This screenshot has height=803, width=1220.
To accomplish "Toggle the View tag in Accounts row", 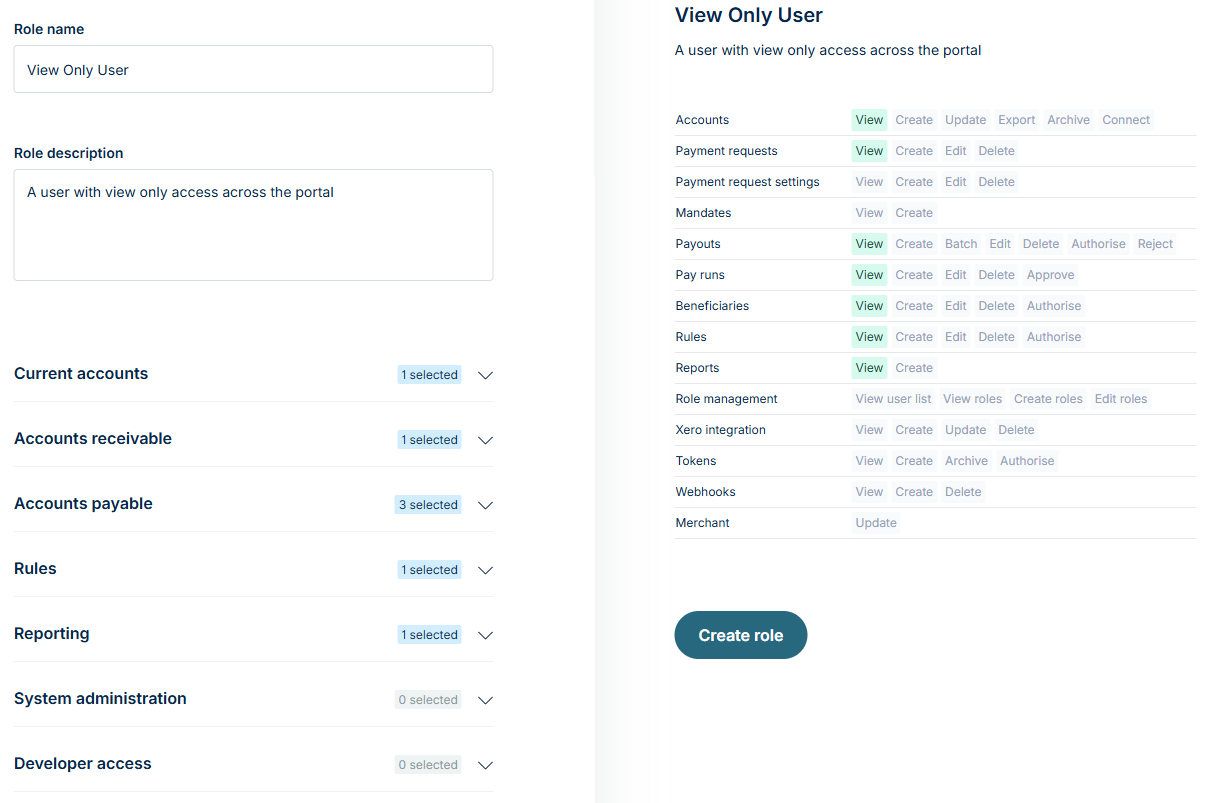I will pyautogui.click(x=869, y=120).
